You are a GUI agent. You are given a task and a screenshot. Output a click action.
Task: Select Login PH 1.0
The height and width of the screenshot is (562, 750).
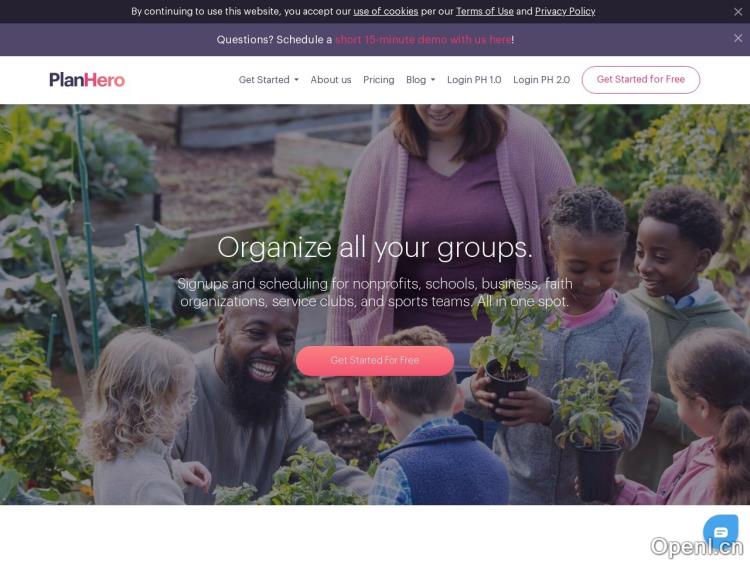click(x=474, y=80)
